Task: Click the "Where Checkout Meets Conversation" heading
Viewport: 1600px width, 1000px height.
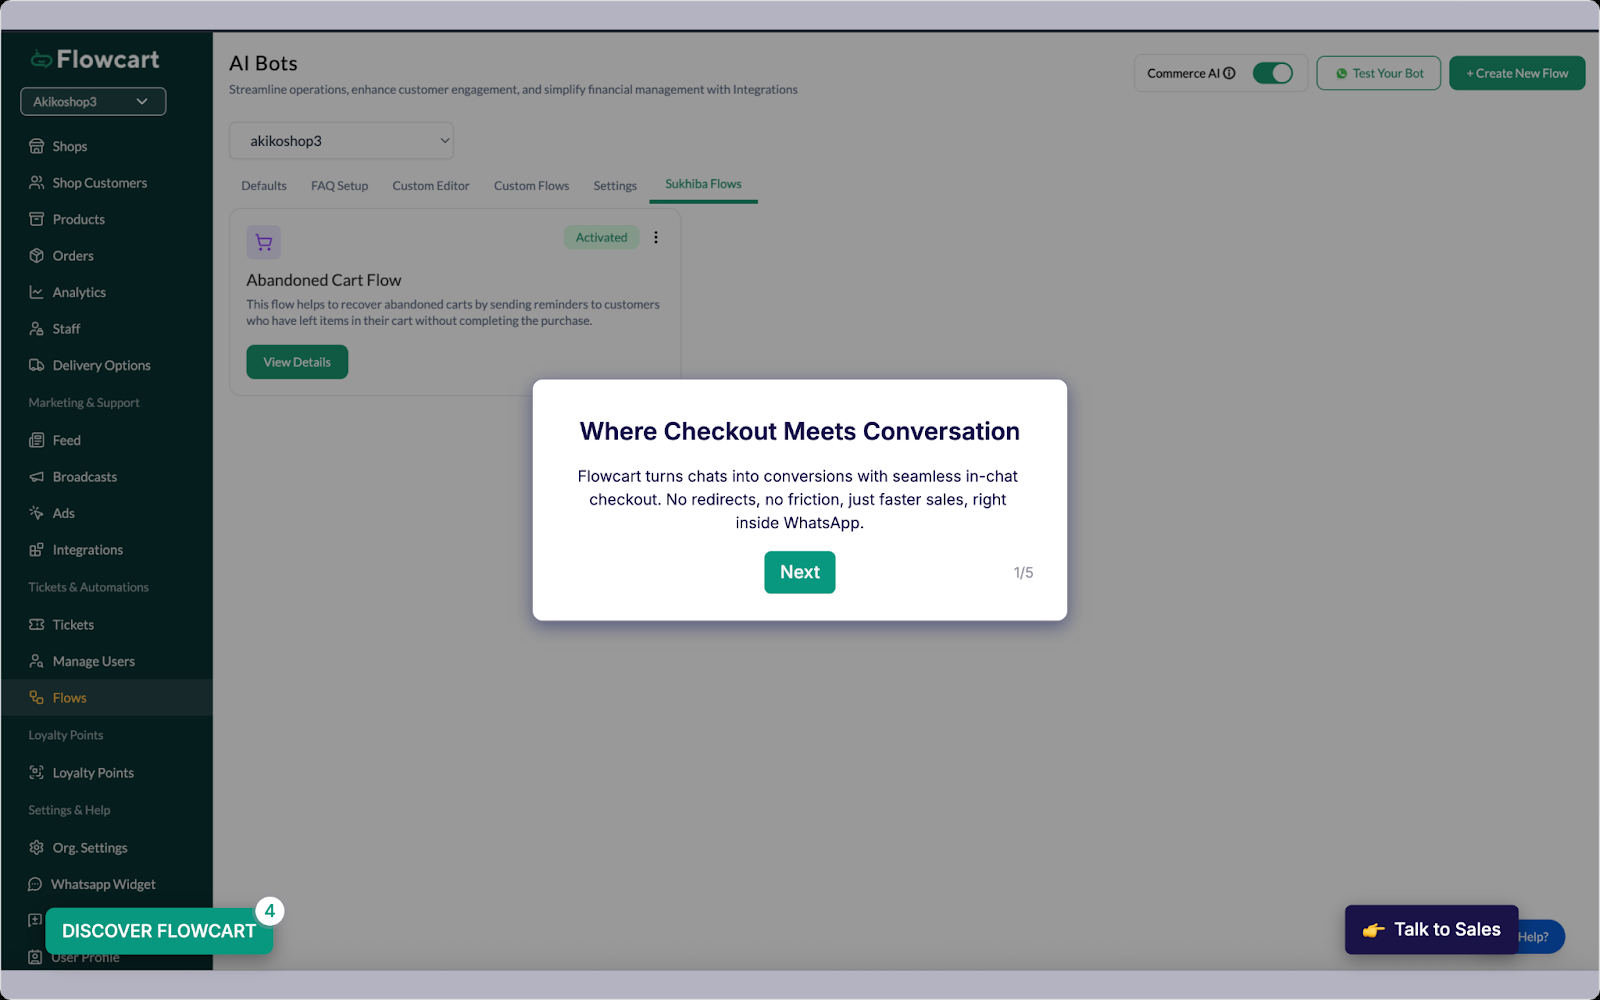Action: pos(800,431)
